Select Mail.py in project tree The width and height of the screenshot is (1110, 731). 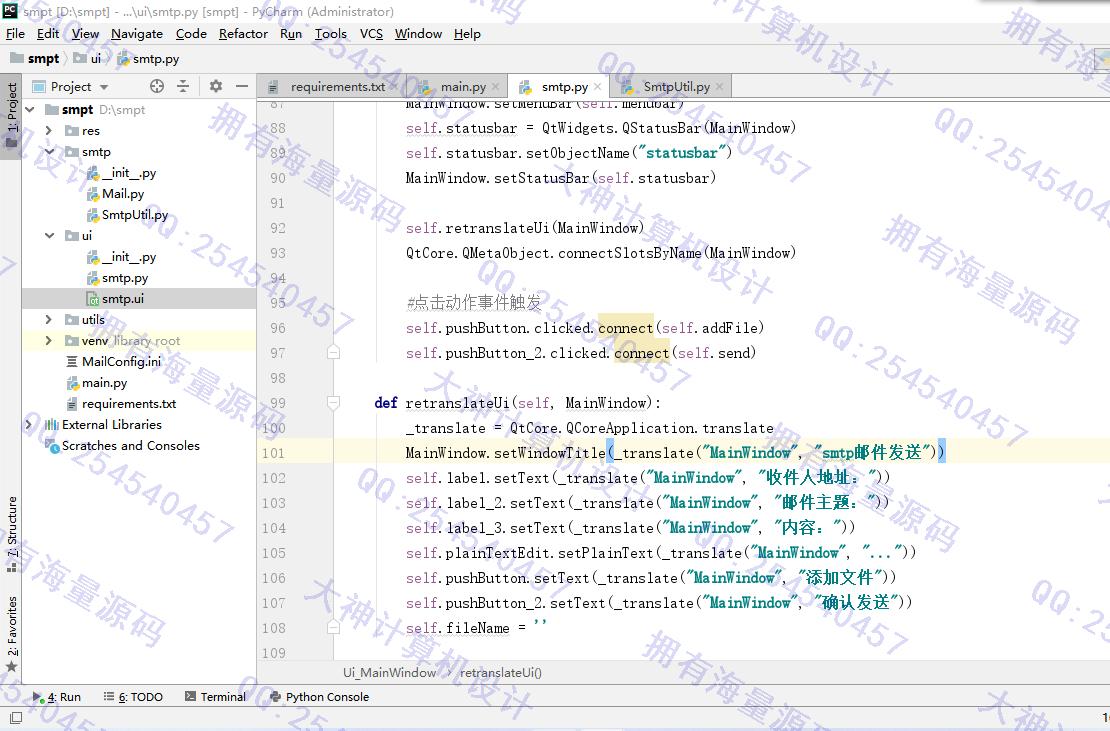click(122, 193)
